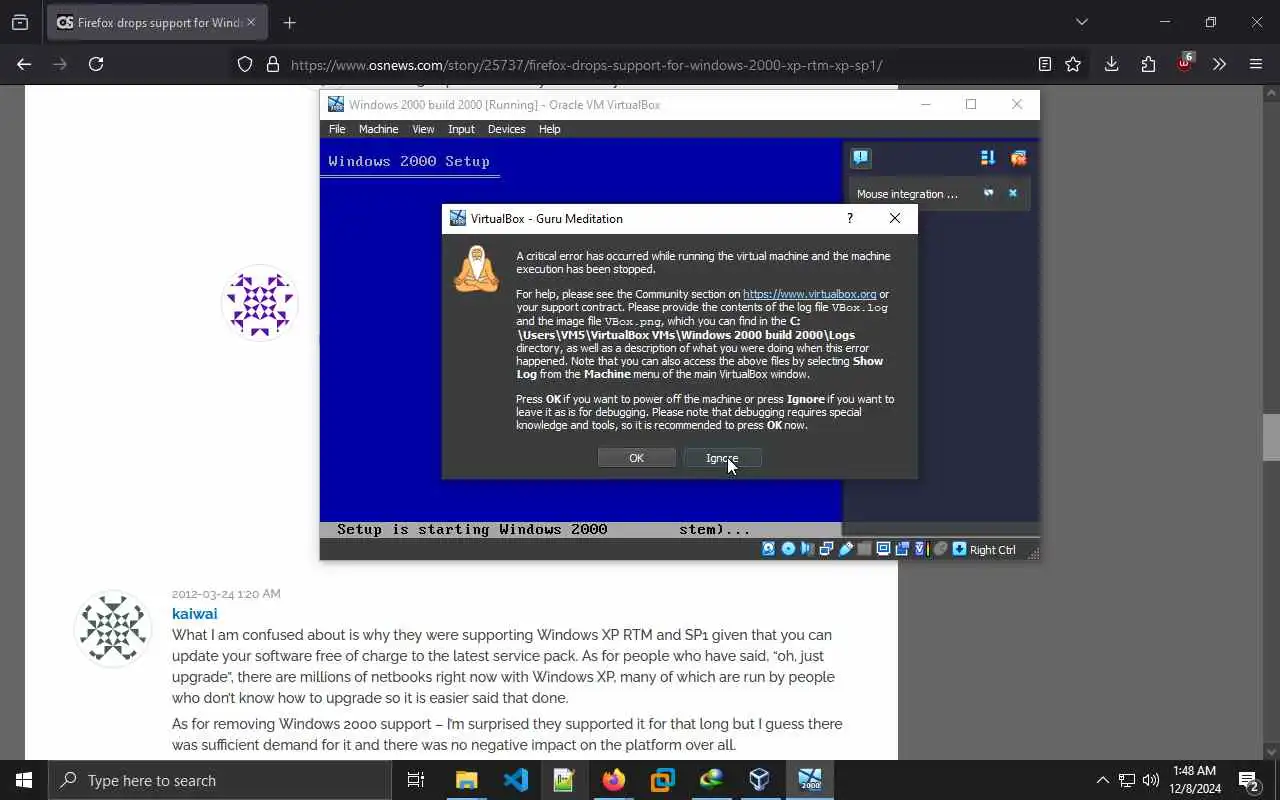Click the mouse integration status bar indicator
The height and width of the screenshot is (800, 1280).
pyautogui.click(x=940, y=549)
